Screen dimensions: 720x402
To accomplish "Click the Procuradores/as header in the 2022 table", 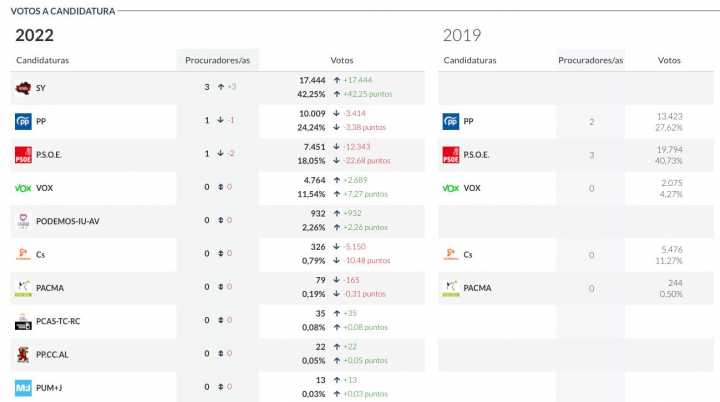I will coord(217,60).
